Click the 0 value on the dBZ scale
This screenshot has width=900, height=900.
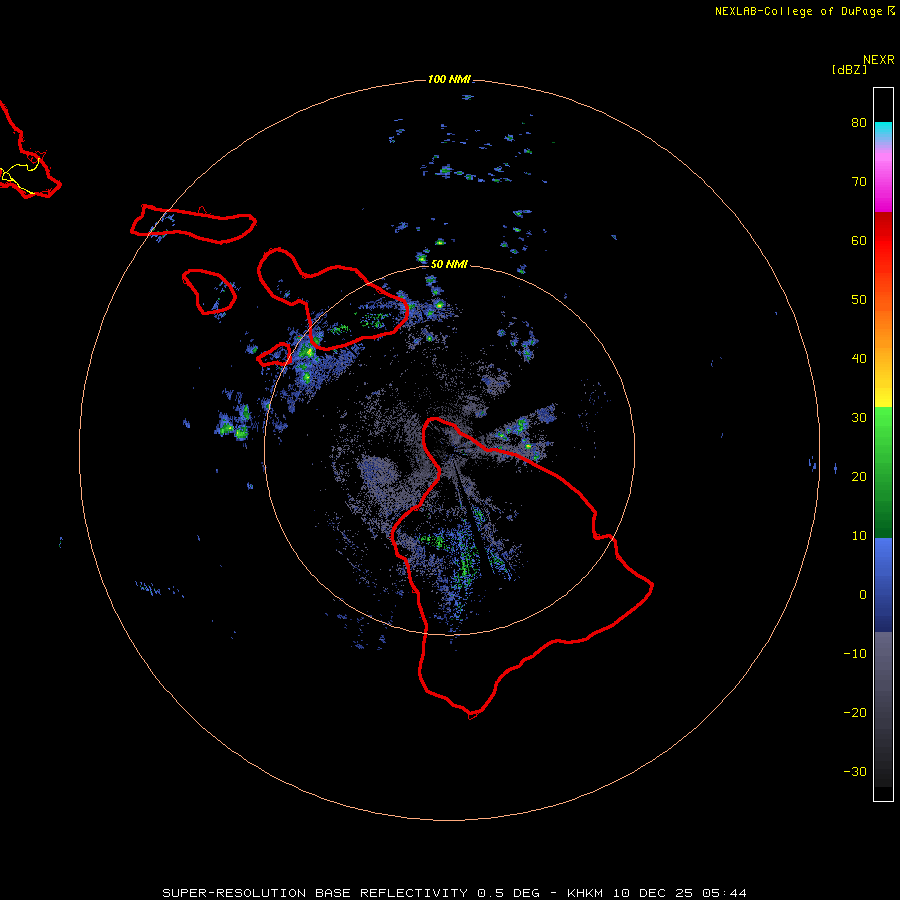(863, 595)
